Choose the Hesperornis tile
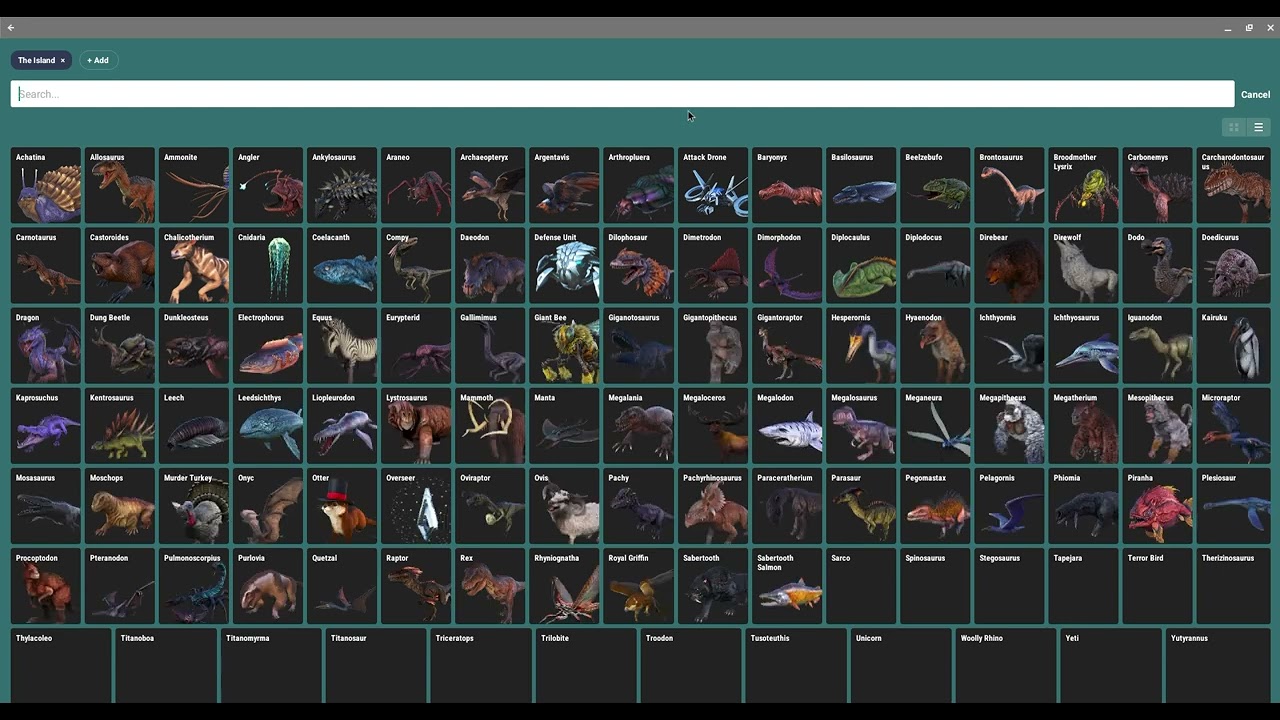This screenshot has height=720, width=1280. 861,345
